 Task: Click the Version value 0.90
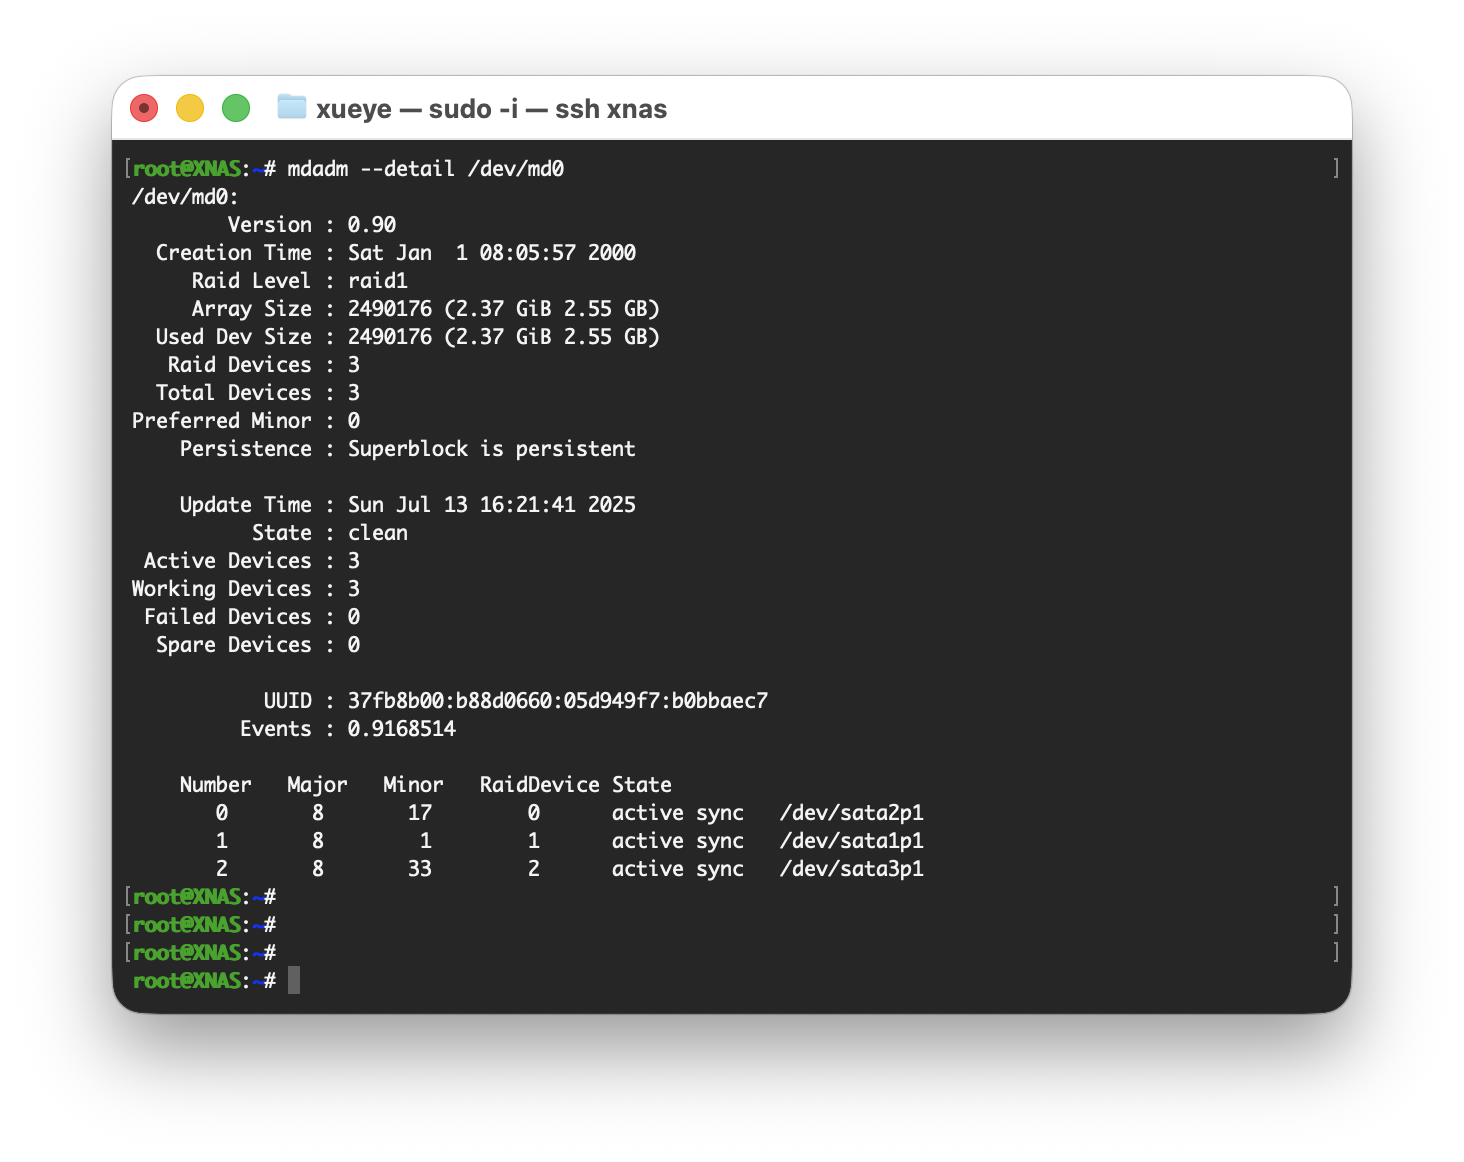pos(371,225)
